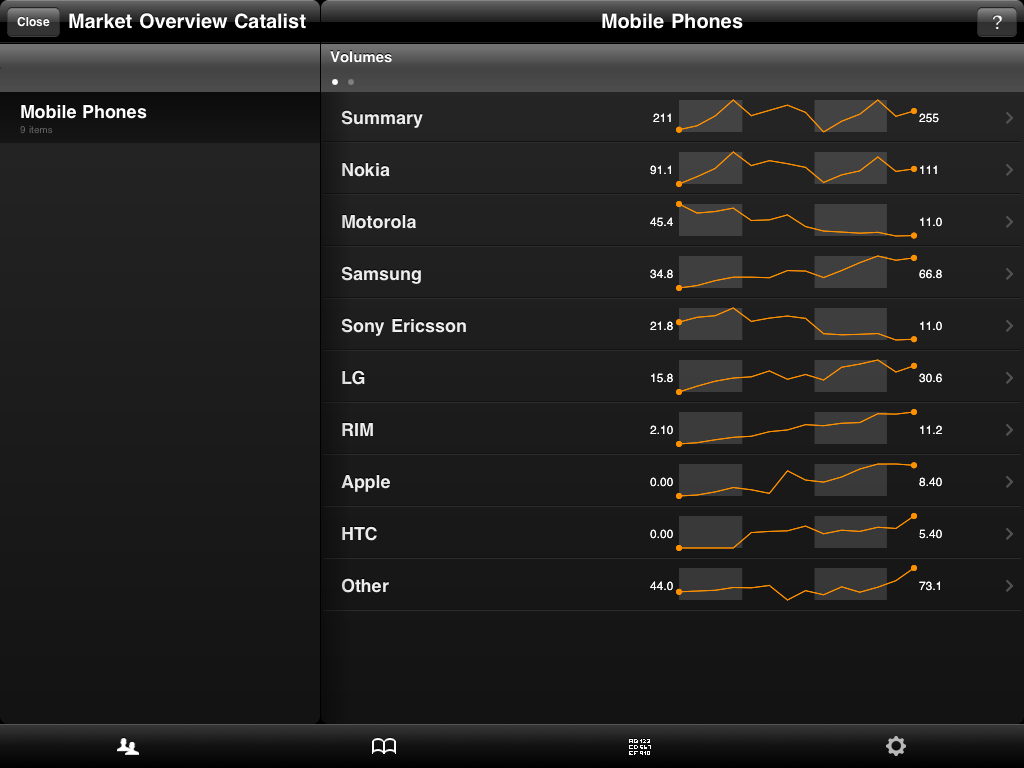The height and width of the screenshot is (768, 1024).
Task: Click the Samsung end value 66.8
Action: click(x=930, y=274)
